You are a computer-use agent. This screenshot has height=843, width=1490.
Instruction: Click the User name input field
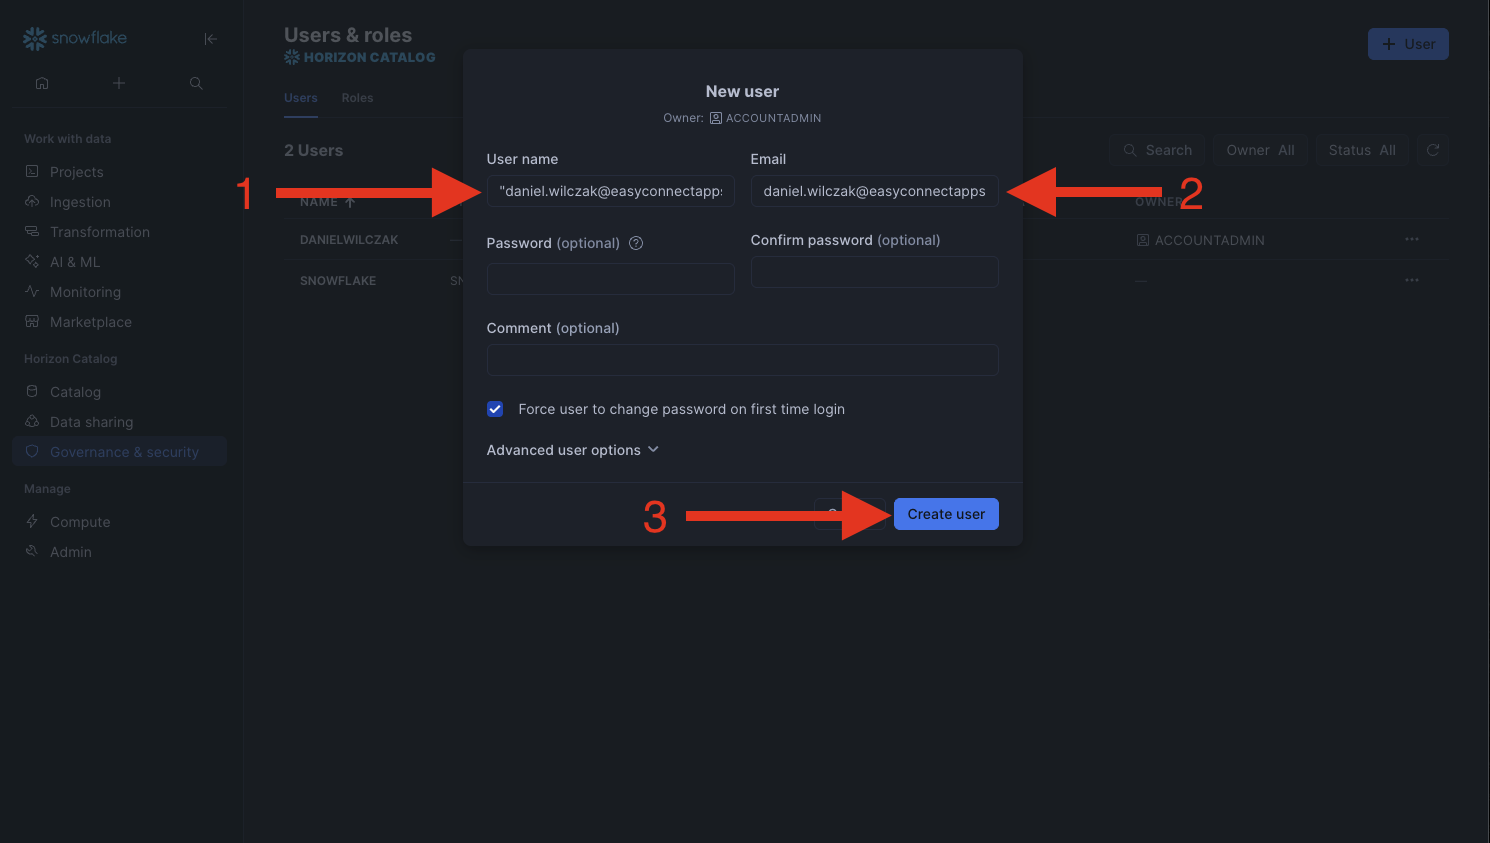point(610,191)
